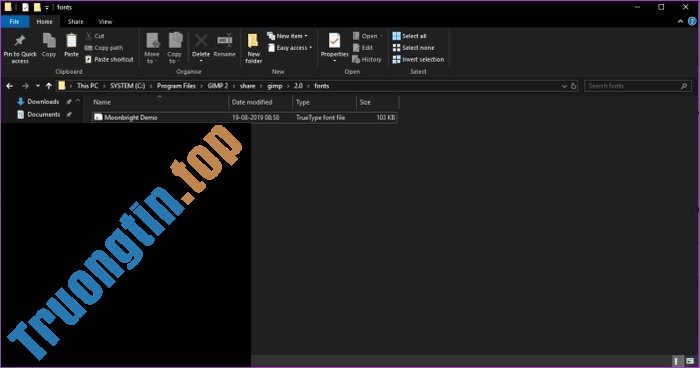Sort by Size column header

tap(378, 102)
